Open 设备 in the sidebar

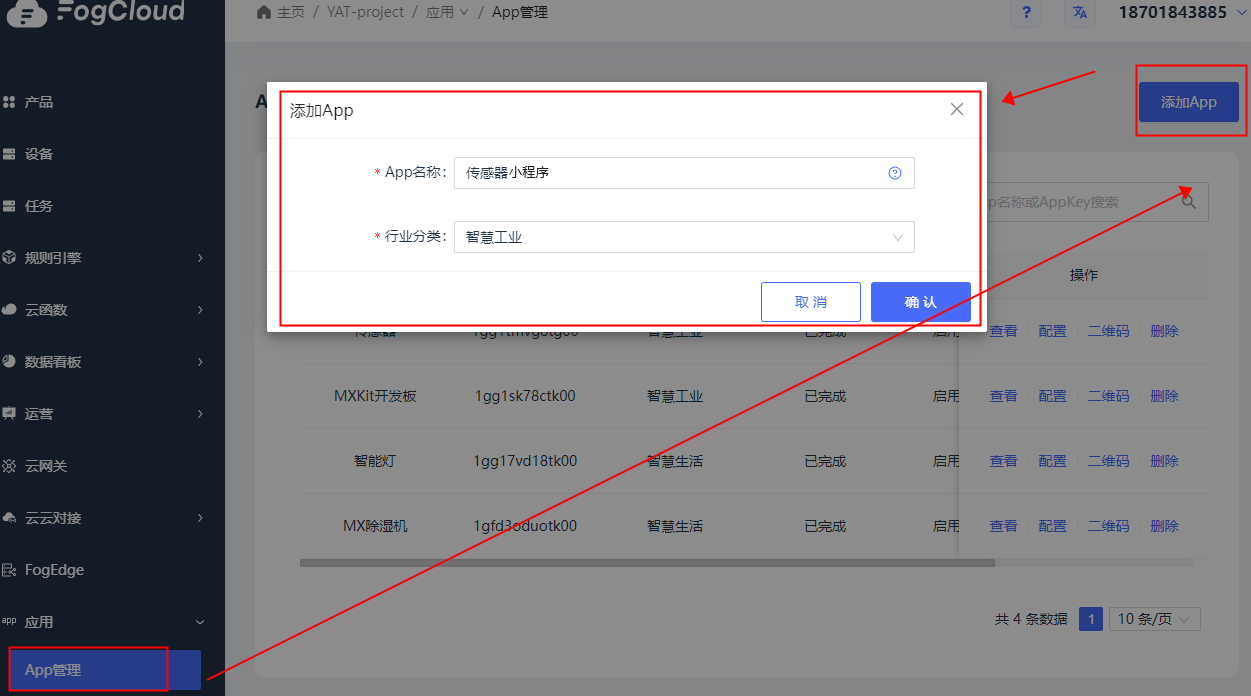click(x=39, y=154)
